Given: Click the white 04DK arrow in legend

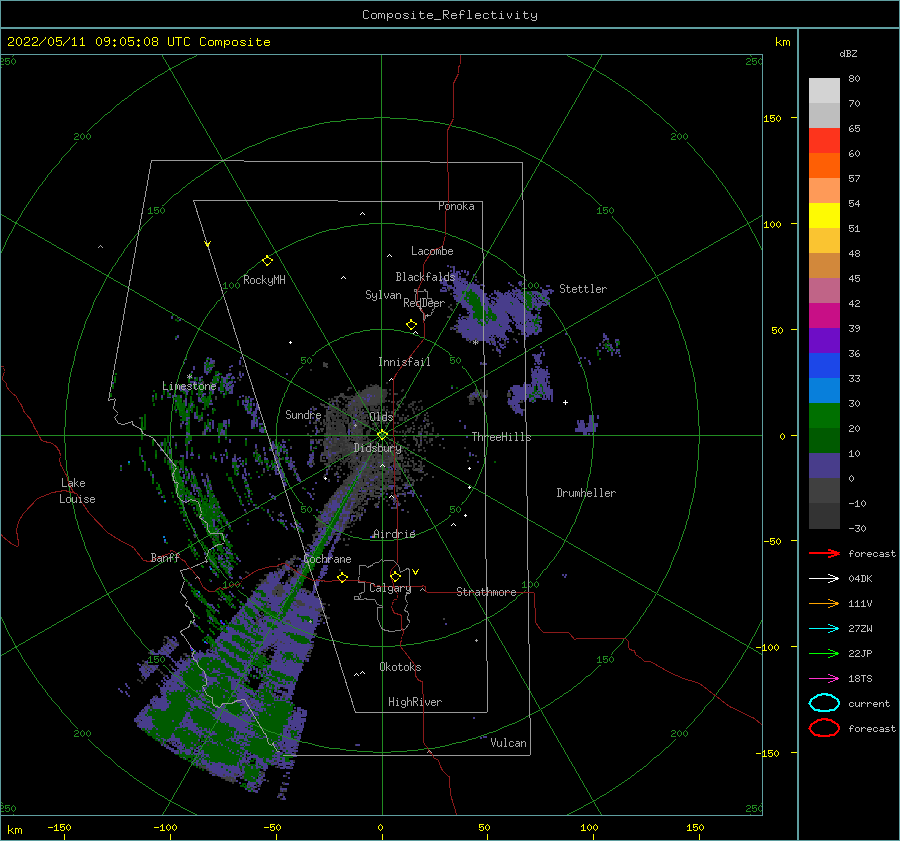Looking at the screenshot, I should click(824, 578).
